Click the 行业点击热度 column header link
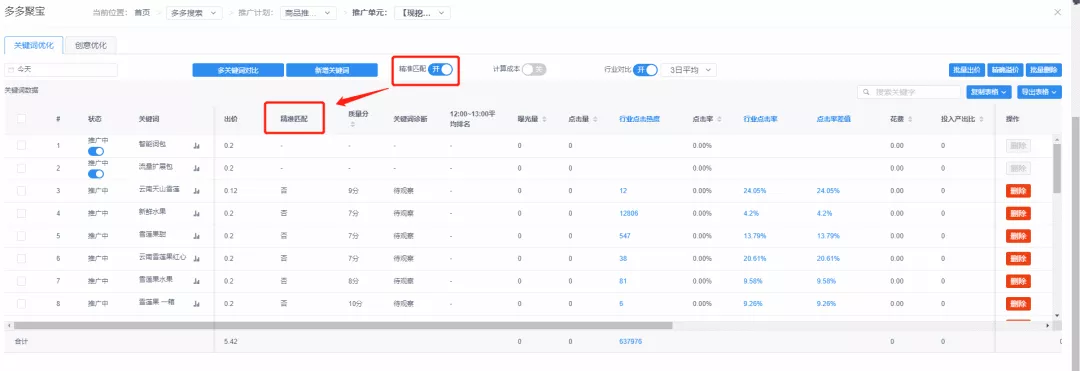 point(640,119)
